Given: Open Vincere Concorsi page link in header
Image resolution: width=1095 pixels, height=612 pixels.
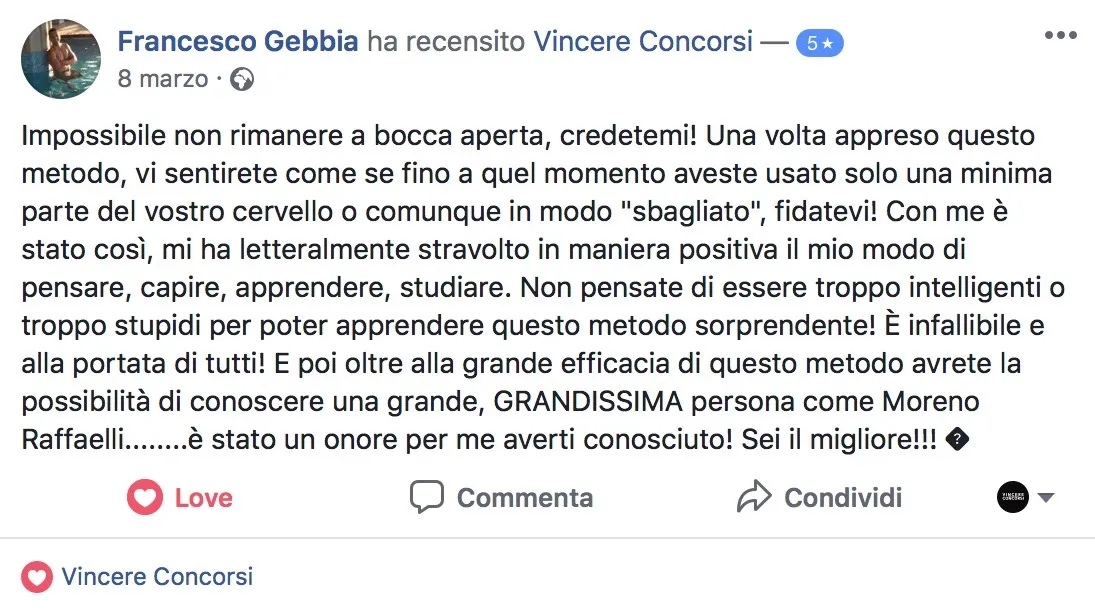Looking at the screenshot, I should click(643, 41).
